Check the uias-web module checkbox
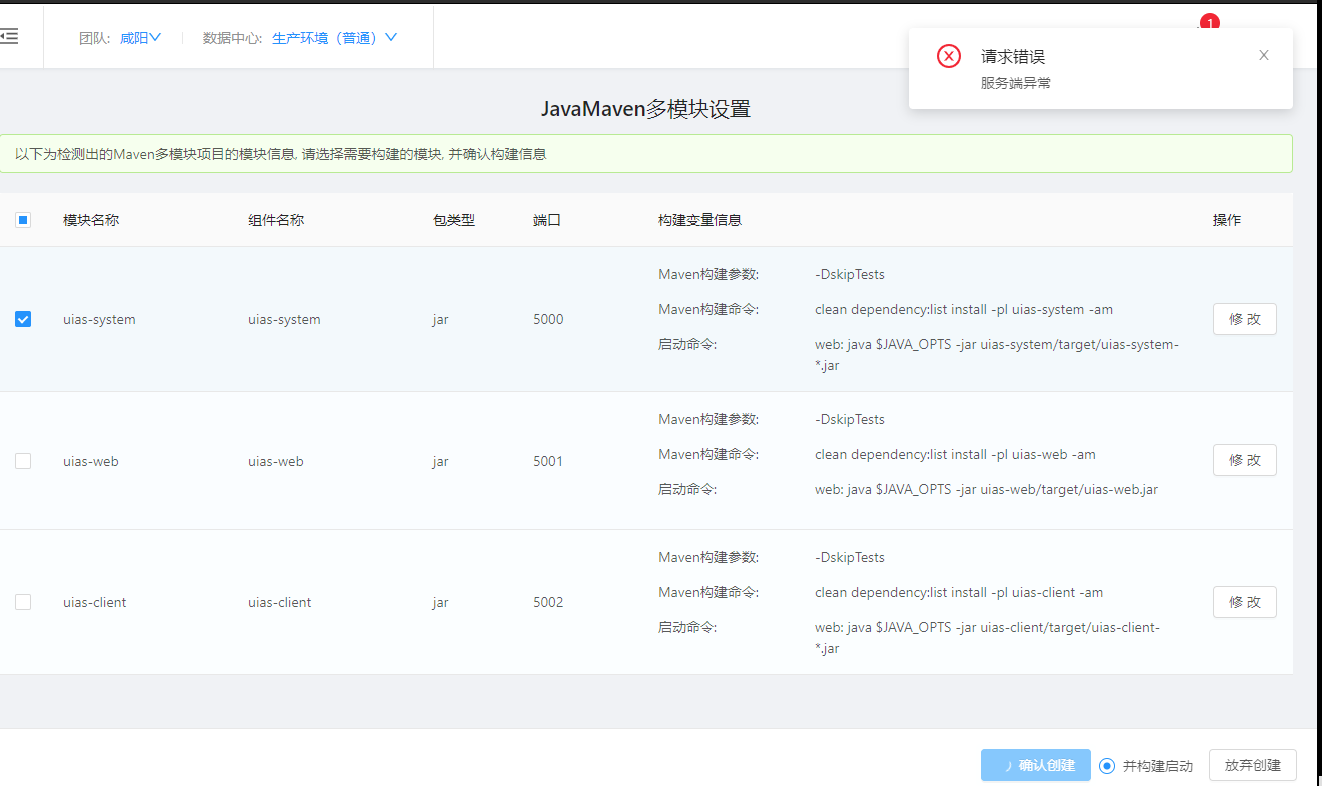Viewport: 1322px width, 786px height. click(x=23, y=461)
